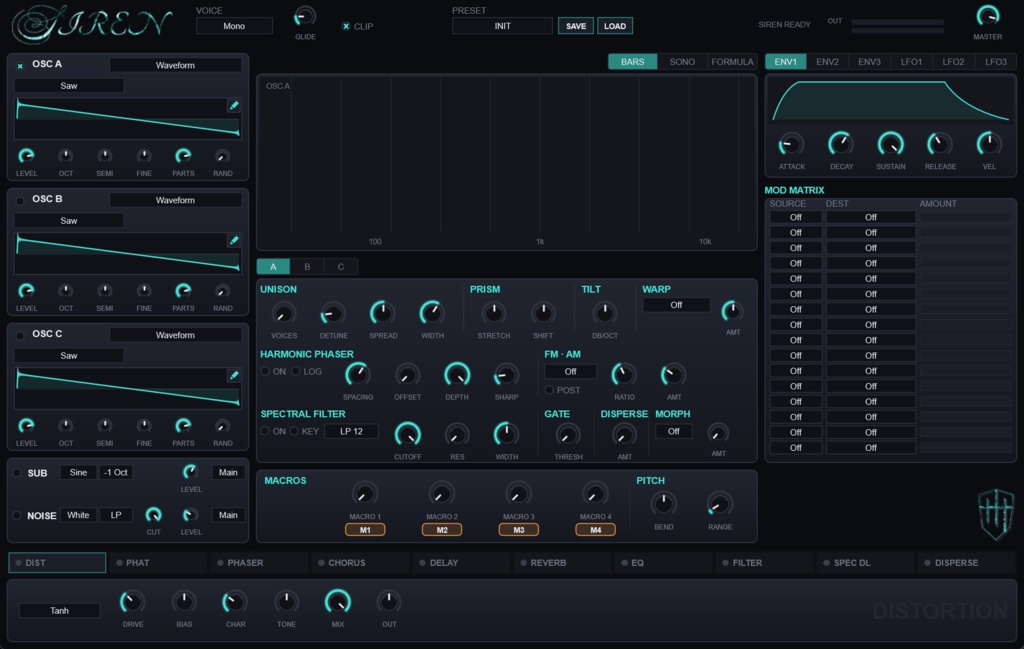This screenshot has width=1024, height=649.
Task: Enable Harmonic Phaser LOG mode
Action: [296, 372]
